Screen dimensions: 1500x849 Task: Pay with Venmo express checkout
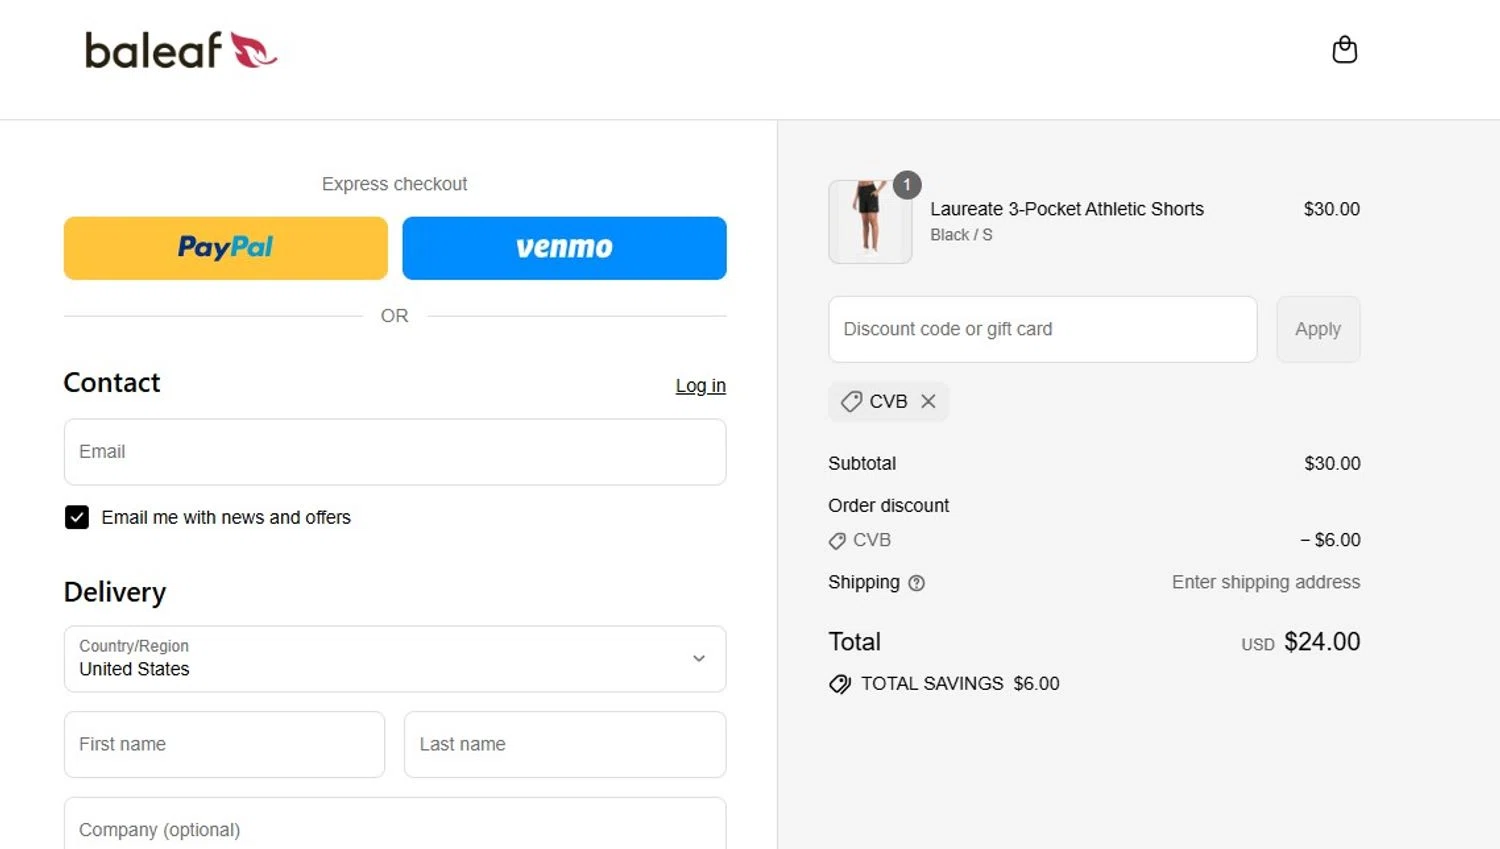(564, 248)
